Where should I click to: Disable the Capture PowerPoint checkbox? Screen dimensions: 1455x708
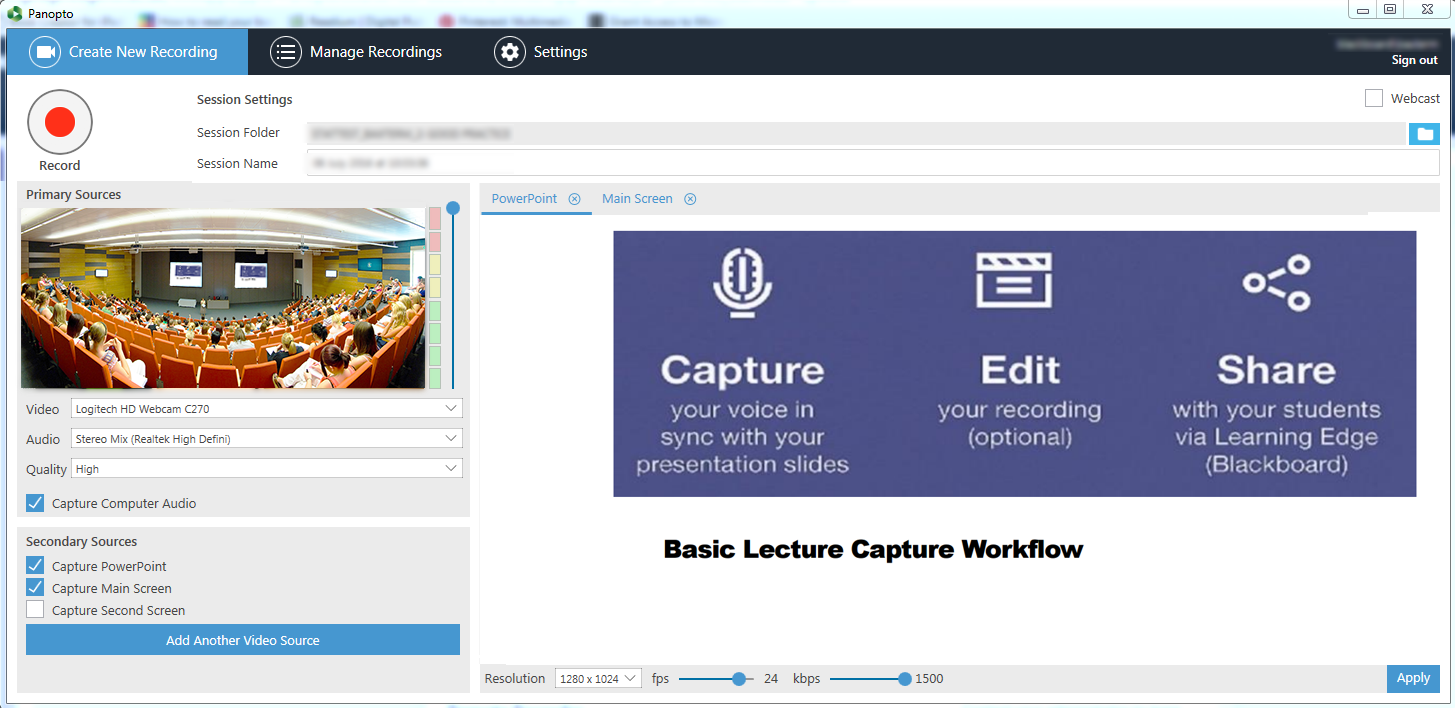(x=35, y=566)
